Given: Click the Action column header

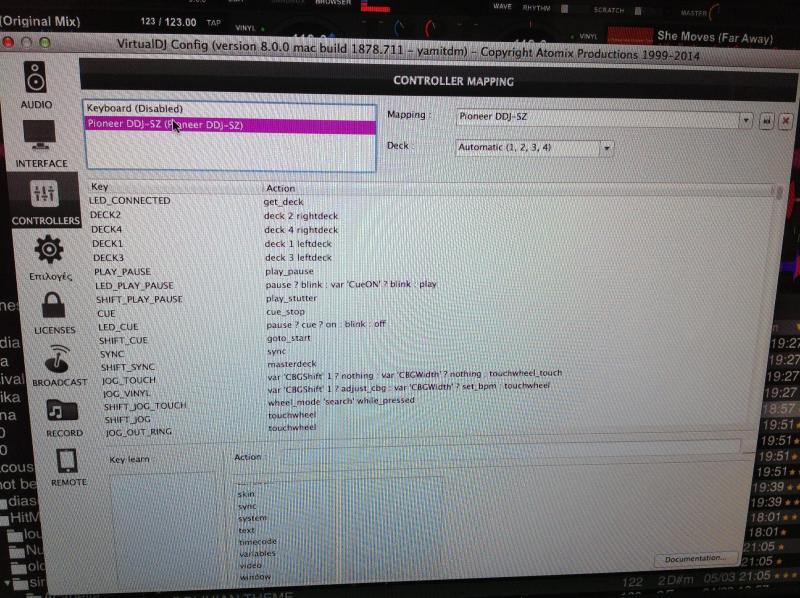Looking at the screenshot, I should (x=280, y=188).
